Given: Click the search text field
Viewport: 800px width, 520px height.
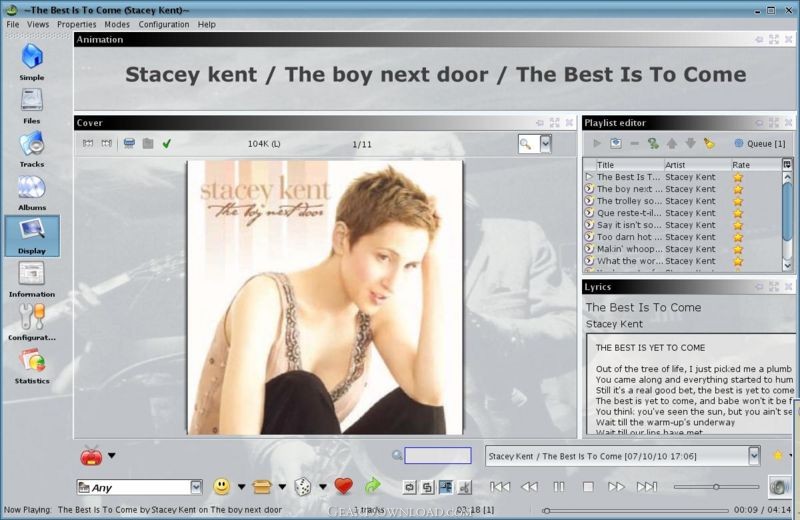Looking at the screenshot, I should point(438,456).
